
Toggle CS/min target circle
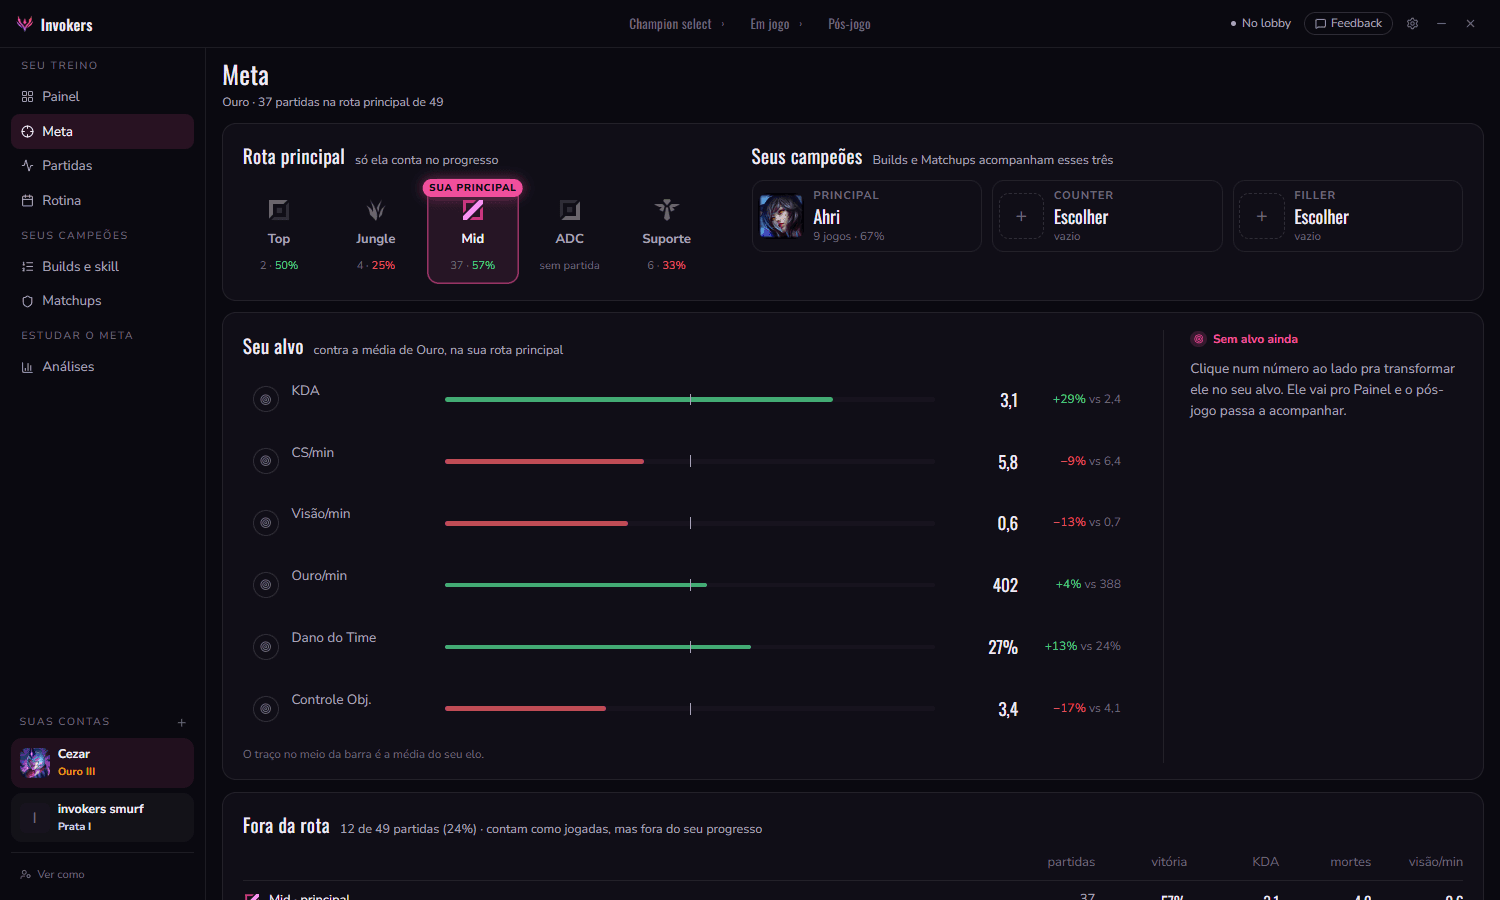pyautogui.click(x=266, y=461)
